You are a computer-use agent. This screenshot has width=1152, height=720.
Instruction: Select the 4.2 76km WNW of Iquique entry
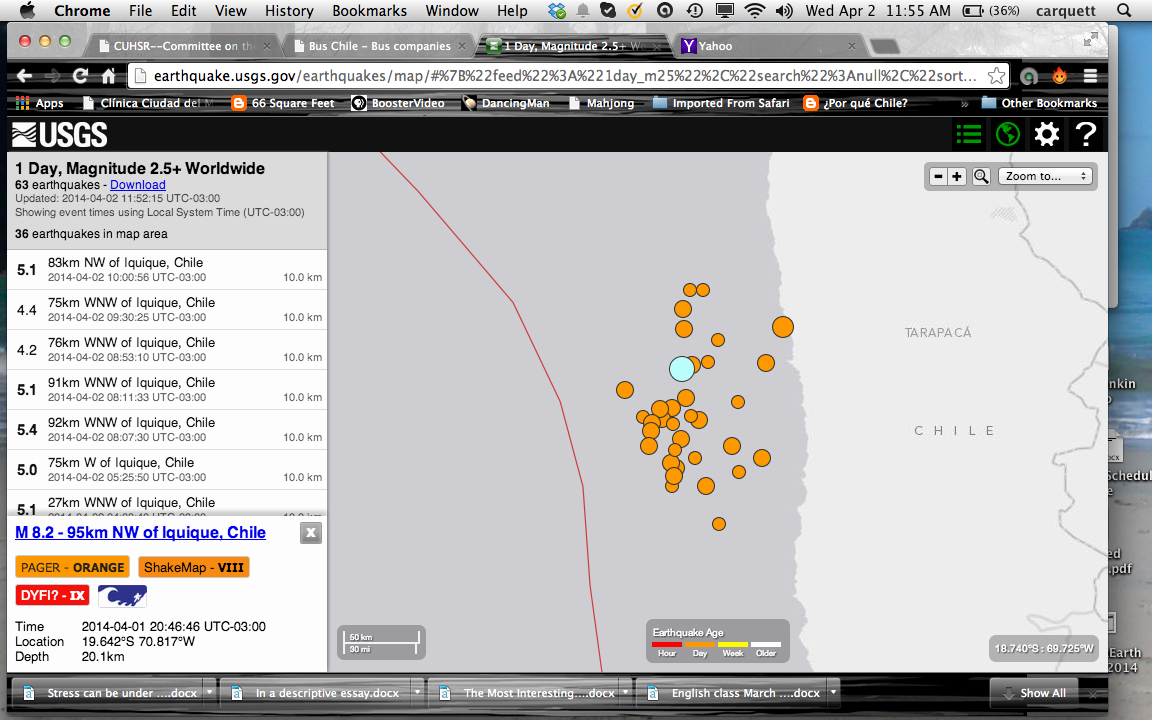tap(168, 350)
